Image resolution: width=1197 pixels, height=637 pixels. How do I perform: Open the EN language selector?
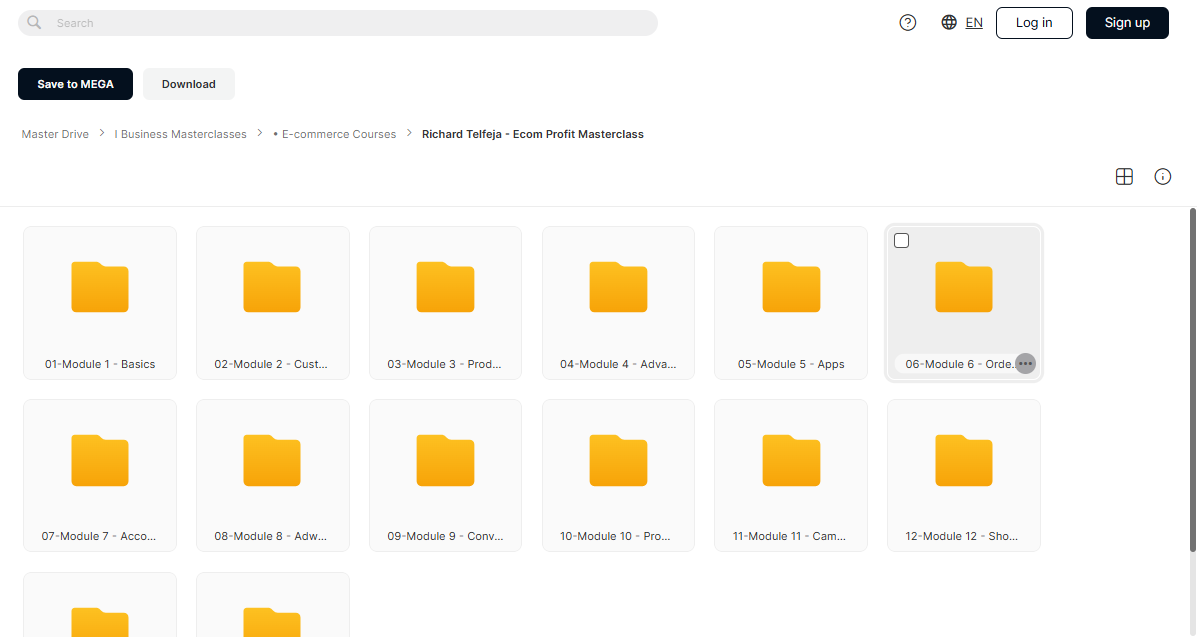pyautogui.click(x=974, y=23)
